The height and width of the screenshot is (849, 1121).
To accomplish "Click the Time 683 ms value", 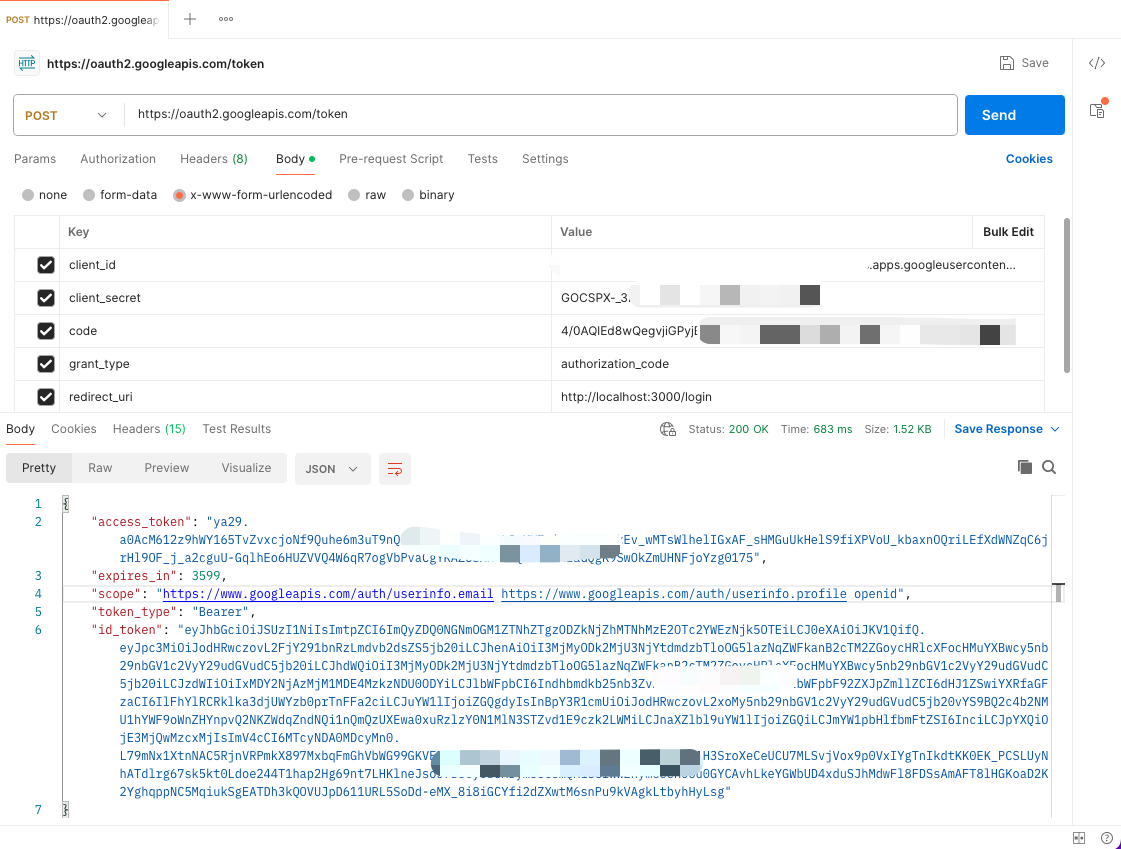I will pyautogui.click(x=833, y=429).
